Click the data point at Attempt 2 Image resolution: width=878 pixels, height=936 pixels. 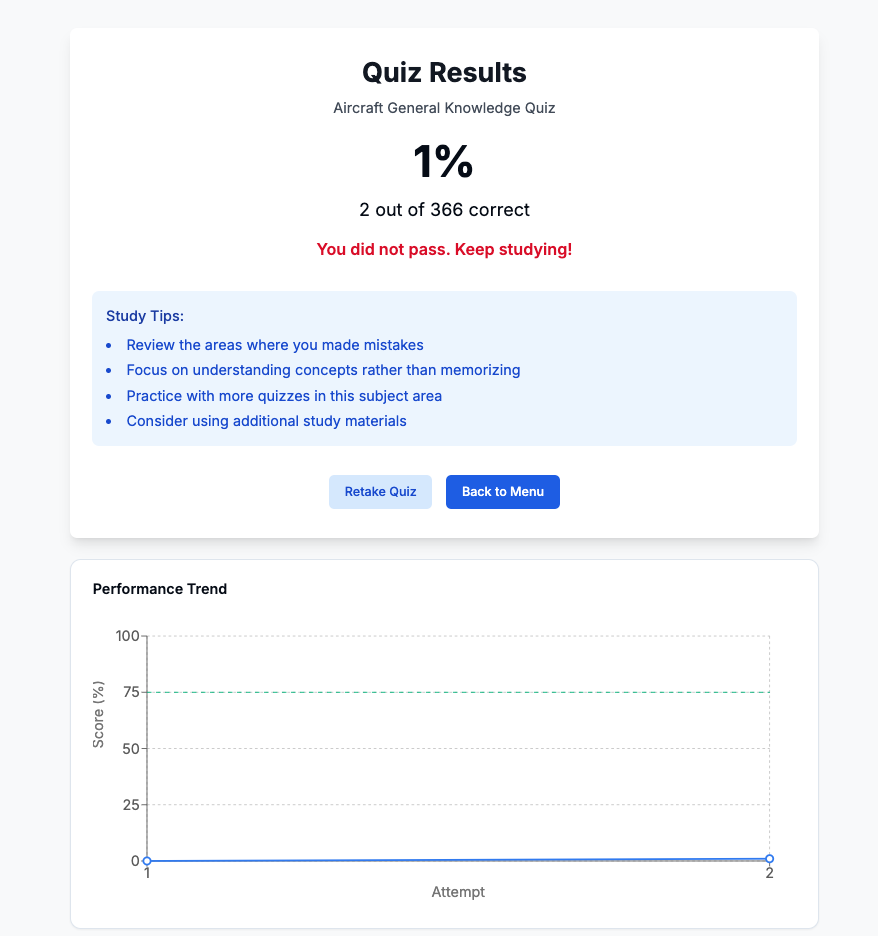click(x=769, y=858)
